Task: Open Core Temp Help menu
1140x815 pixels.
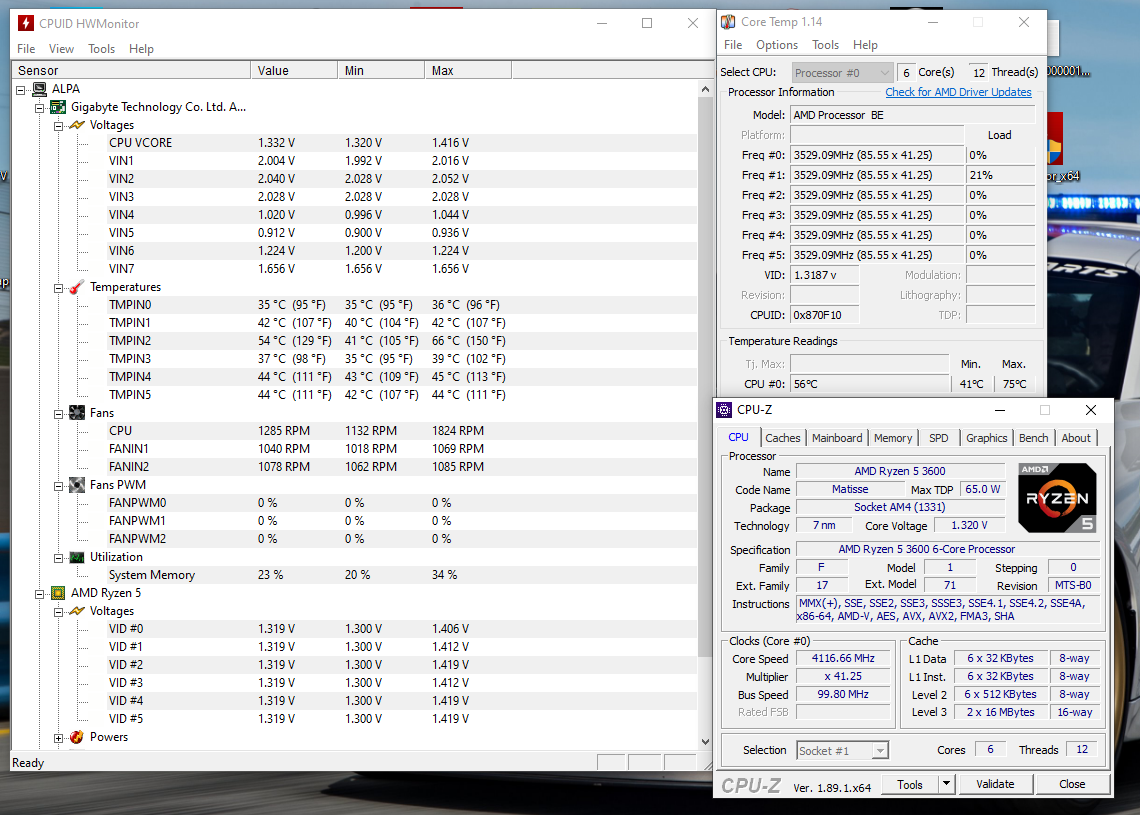Action: click(x=865, y=45)
